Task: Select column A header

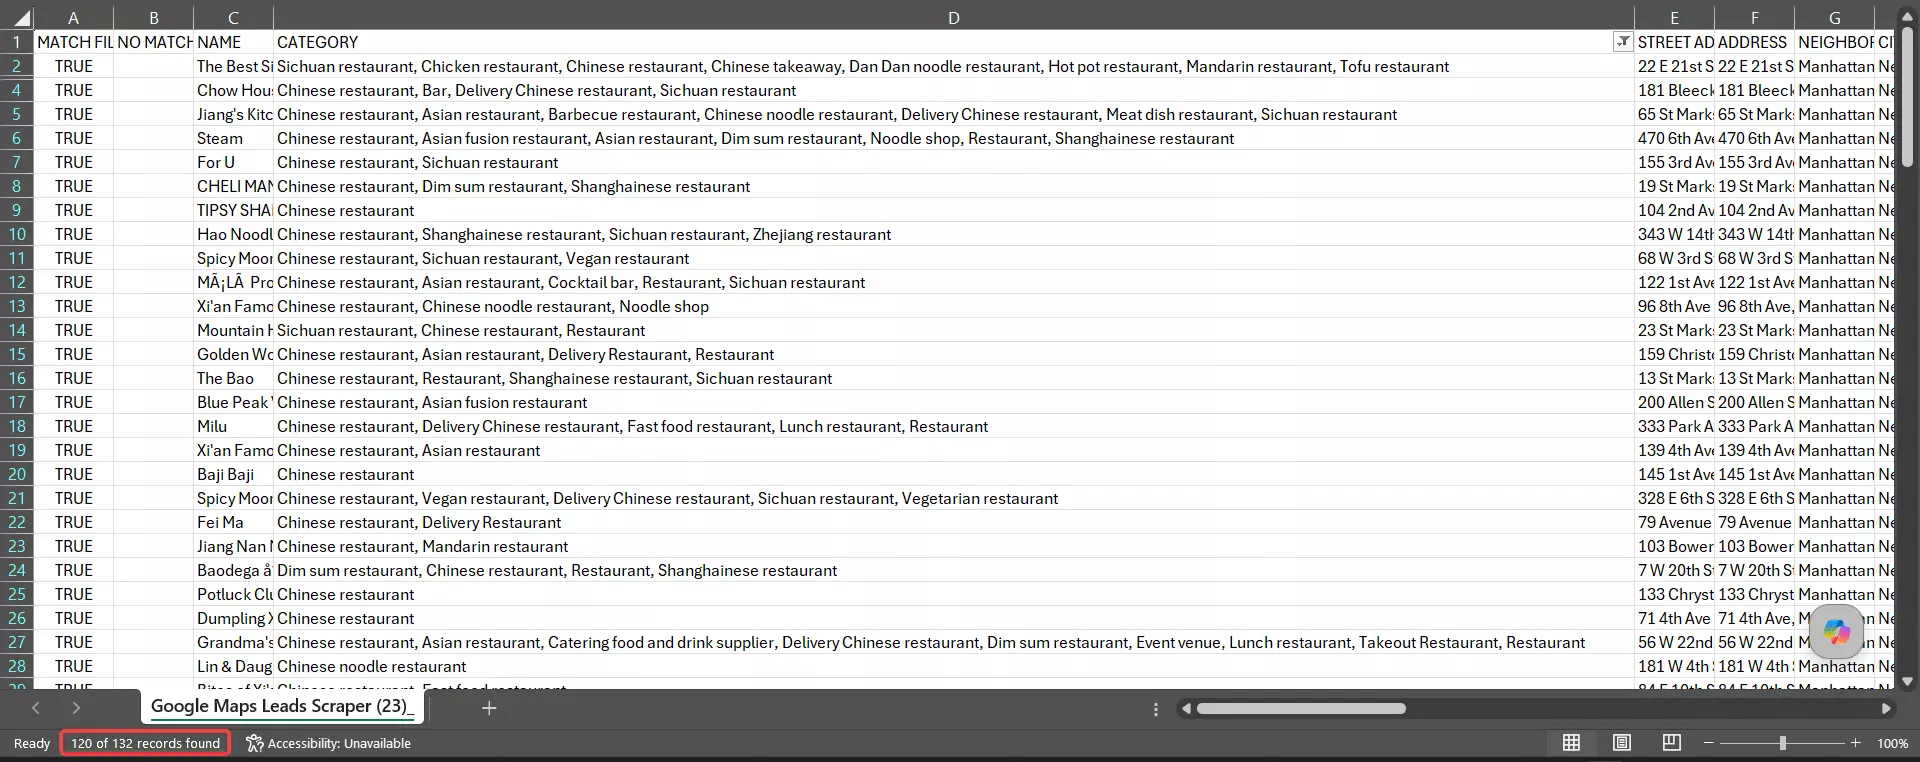Action: point(73,18)
